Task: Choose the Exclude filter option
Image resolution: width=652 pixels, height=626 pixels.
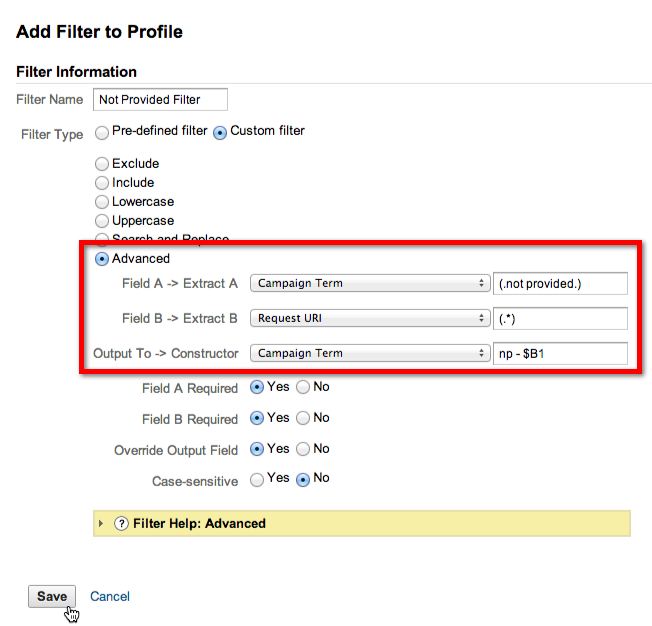Action: (x=102, y=164)
